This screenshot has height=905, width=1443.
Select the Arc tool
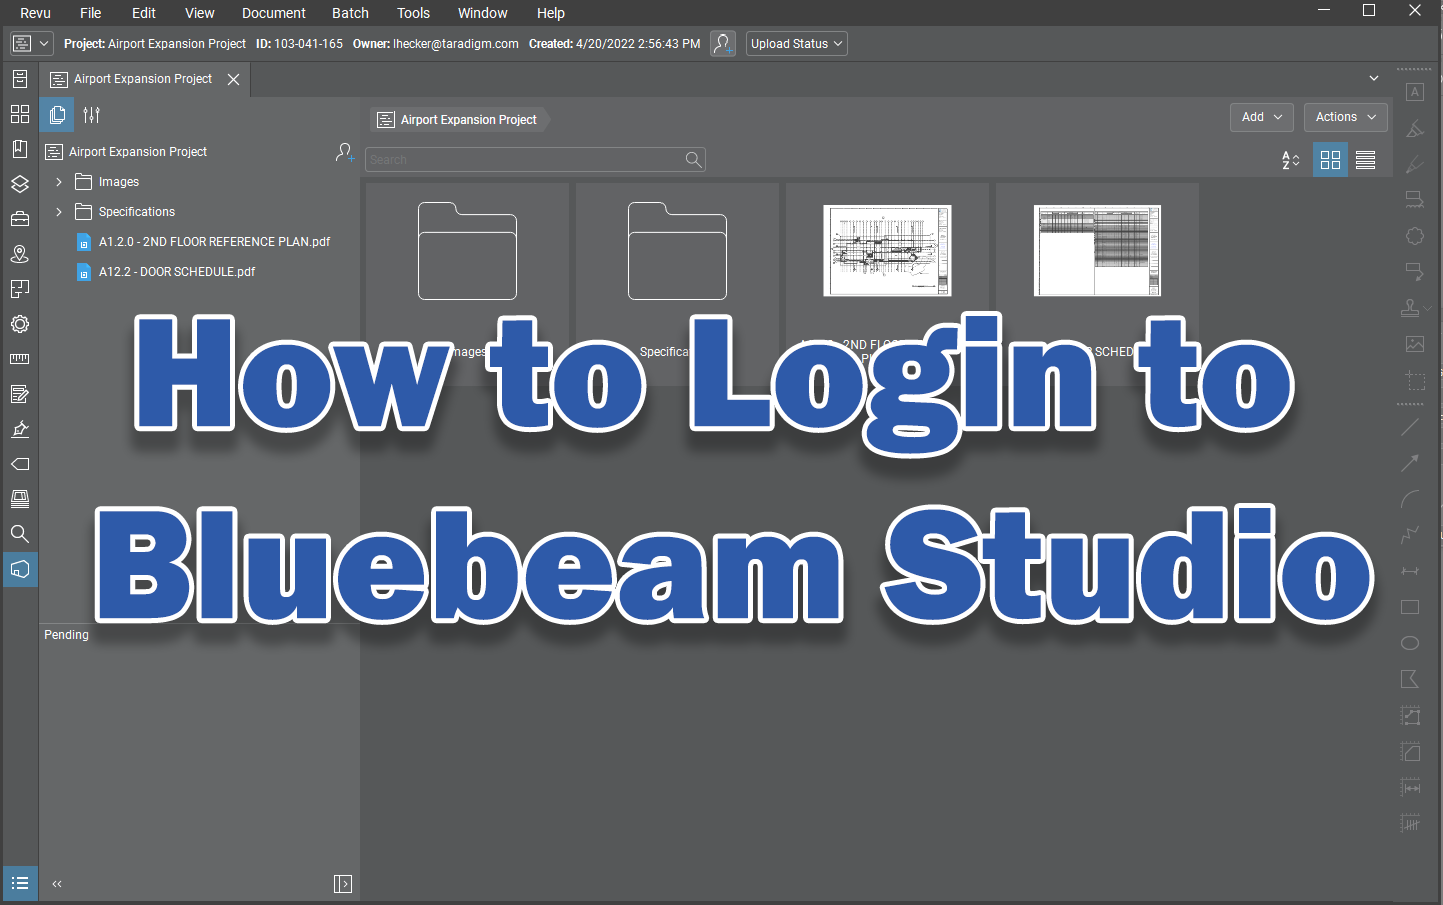pyautogui.click(x=1410, y=499)
